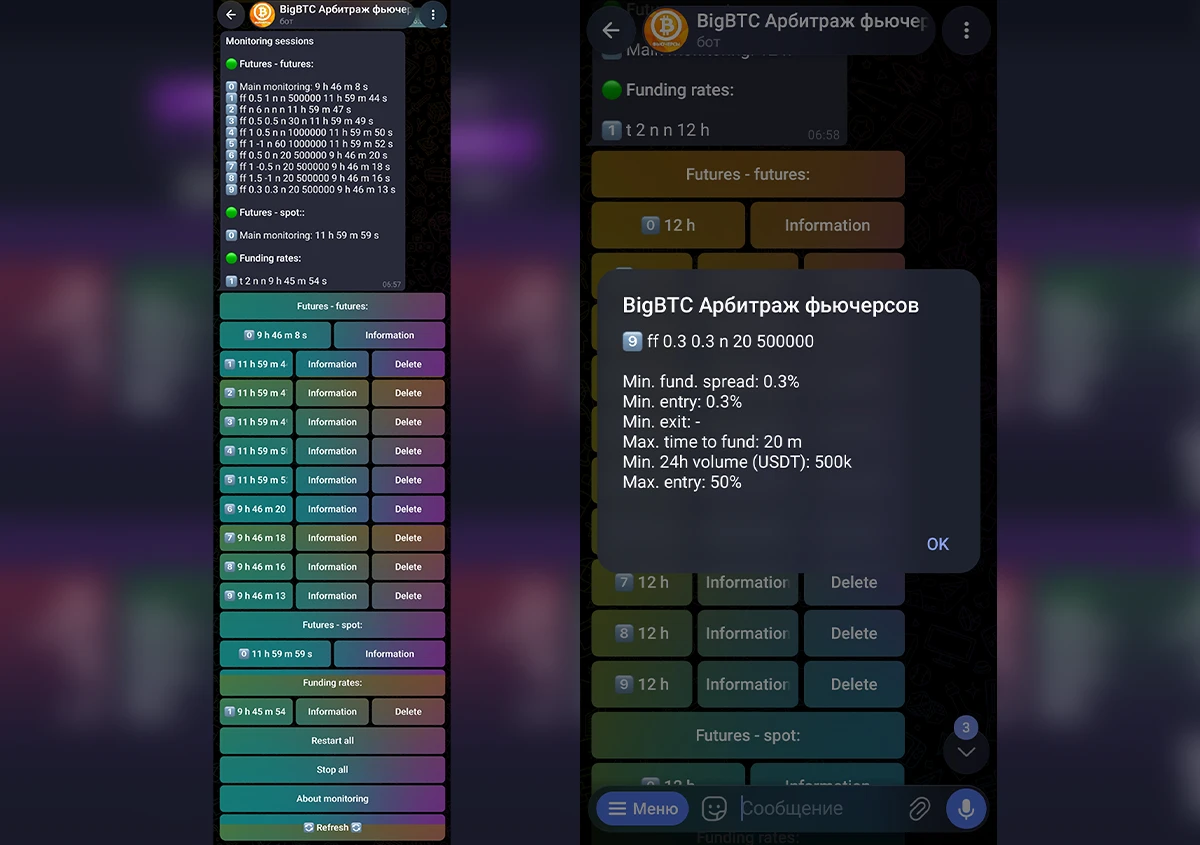Tap session 9 '9 h 46 m 13' button
Image resolution: width=1200 pixels, height=845 pixels.
(x=256, y=596)
